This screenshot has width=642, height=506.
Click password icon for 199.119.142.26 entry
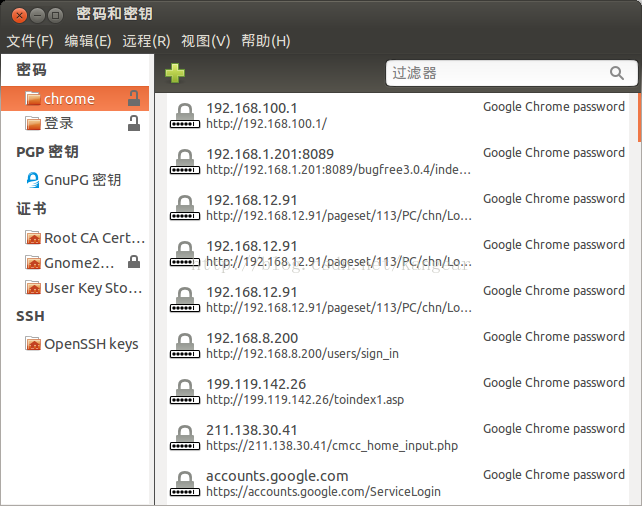185,392
